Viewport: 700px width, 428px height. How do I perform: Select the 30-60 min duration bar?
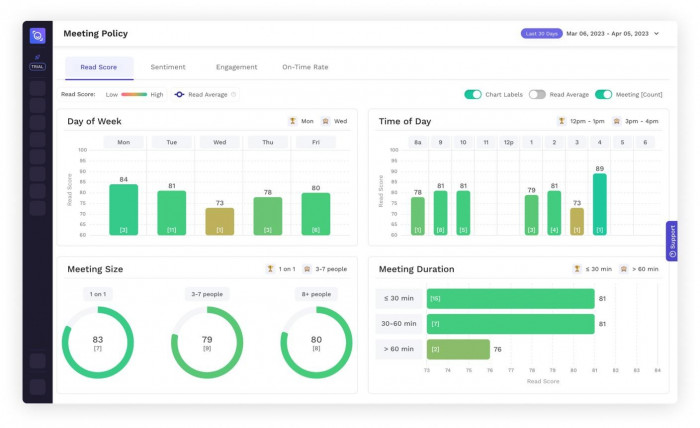point(510,324)
